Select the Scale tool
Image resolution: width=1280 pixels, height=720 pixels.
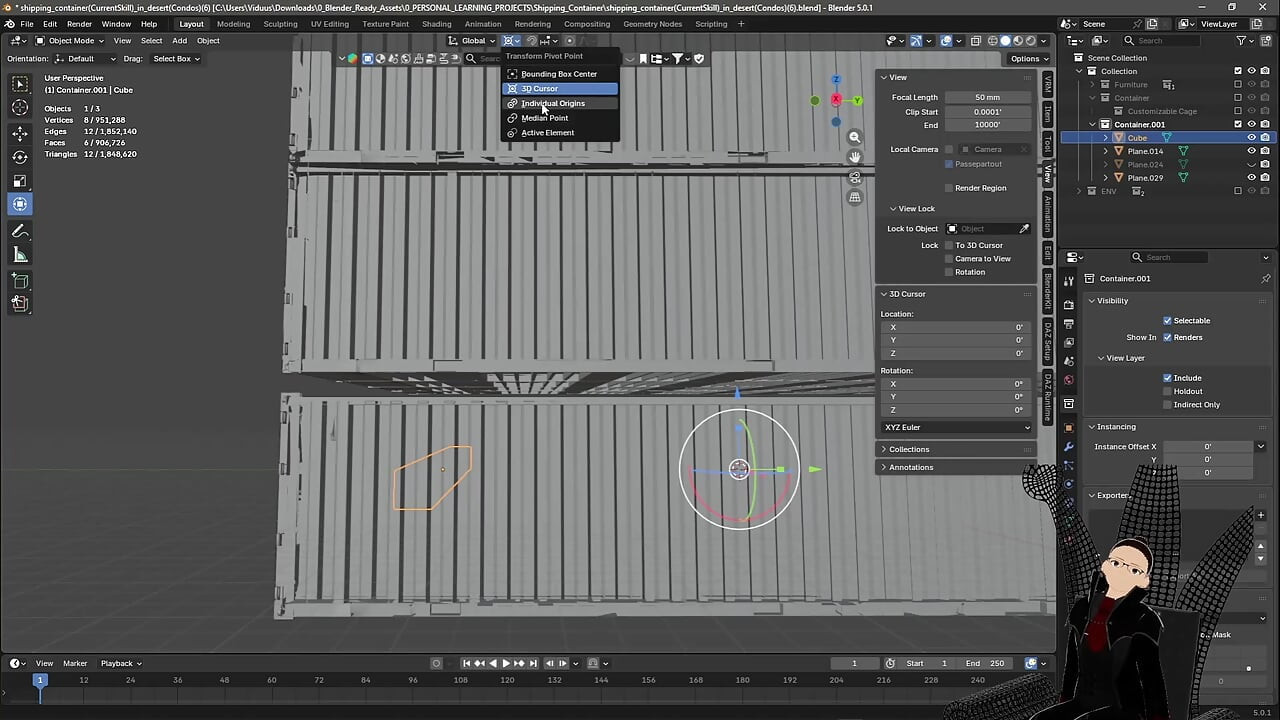[x=20, y=181]
